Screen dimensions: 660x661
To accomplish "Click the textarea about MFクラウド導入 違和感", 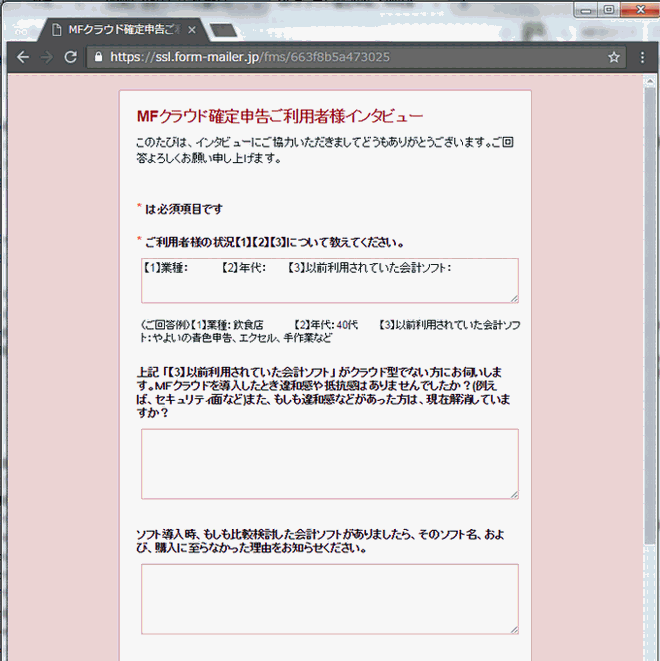I will 330,464.
